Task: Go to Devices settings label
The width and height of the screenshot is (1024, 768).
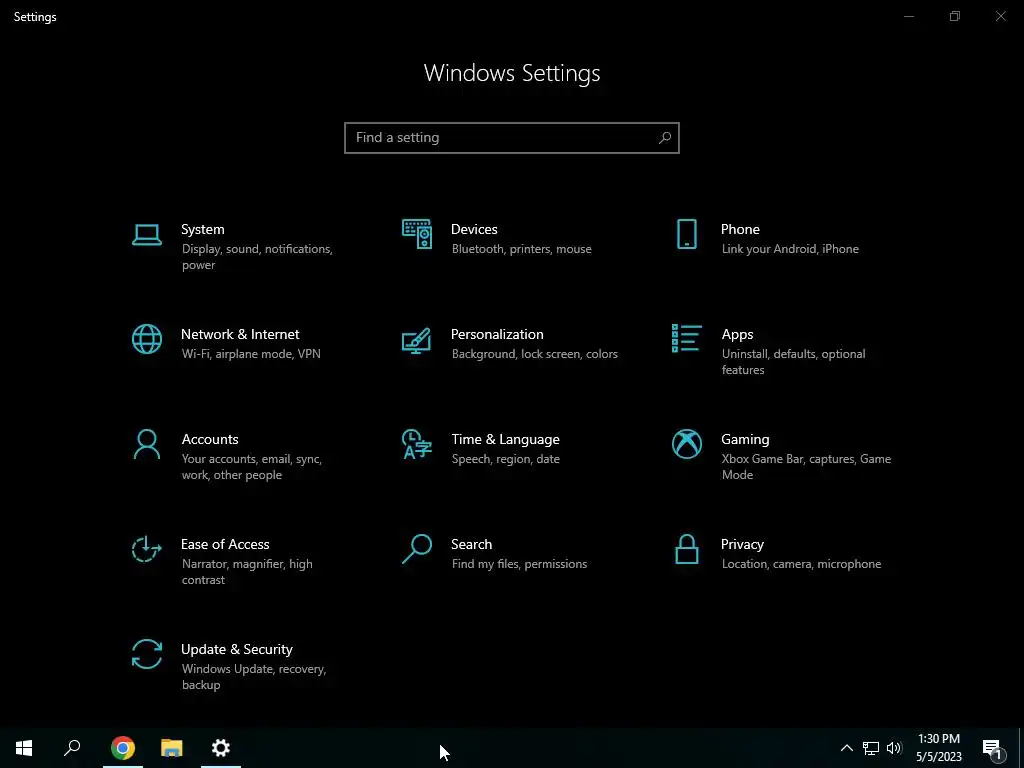Action: pyautogui.click(x=474, y=229)
